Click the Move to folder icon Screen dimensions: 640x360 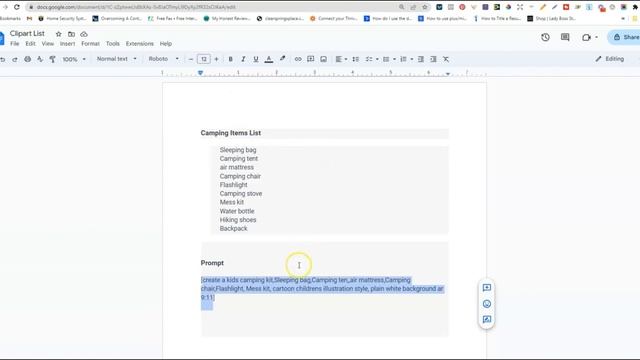click(71, 34)
